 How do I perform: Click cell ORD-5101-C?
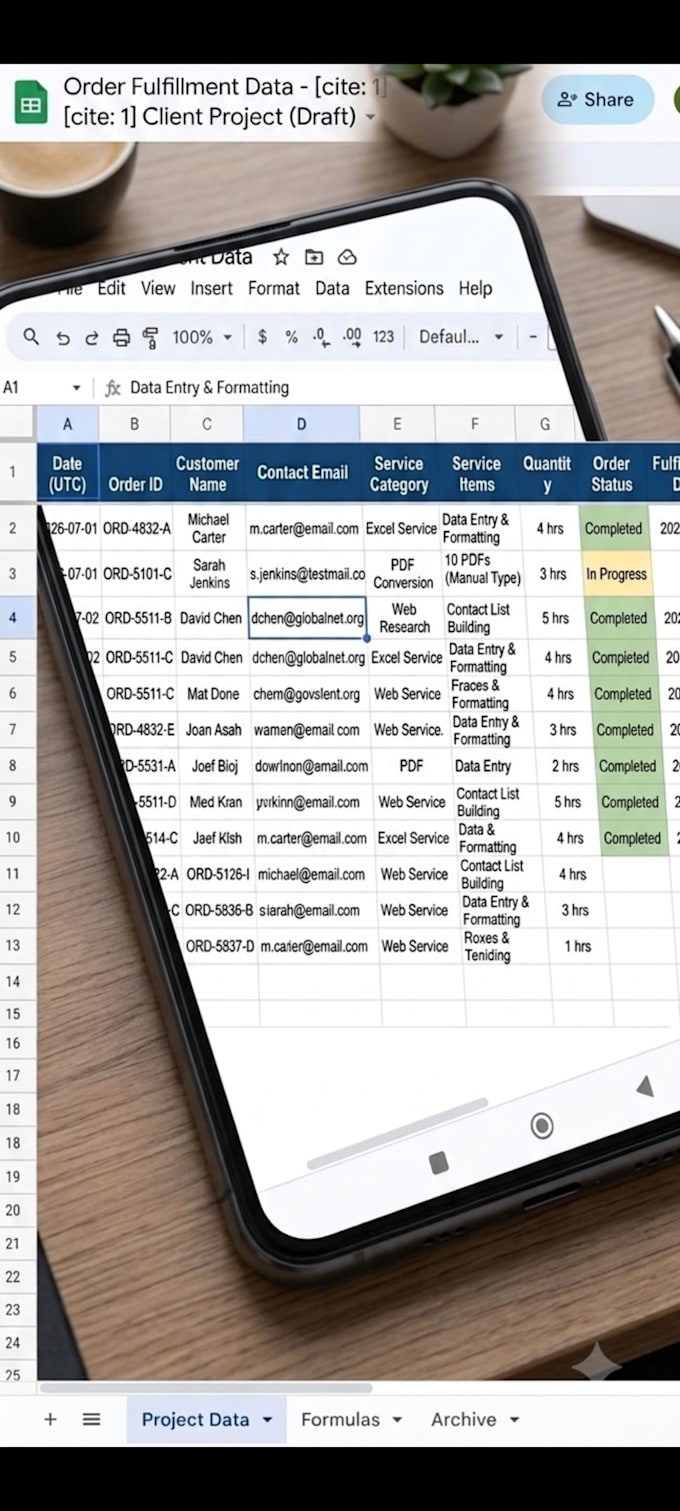(x=137, y=574)
